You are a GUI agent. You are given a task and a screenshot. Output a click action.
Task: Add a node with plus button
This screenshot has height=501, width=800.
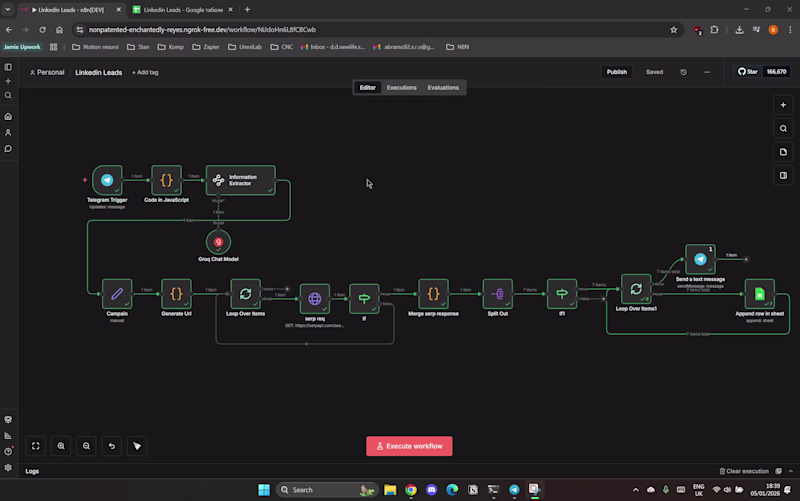pos(783,105)
